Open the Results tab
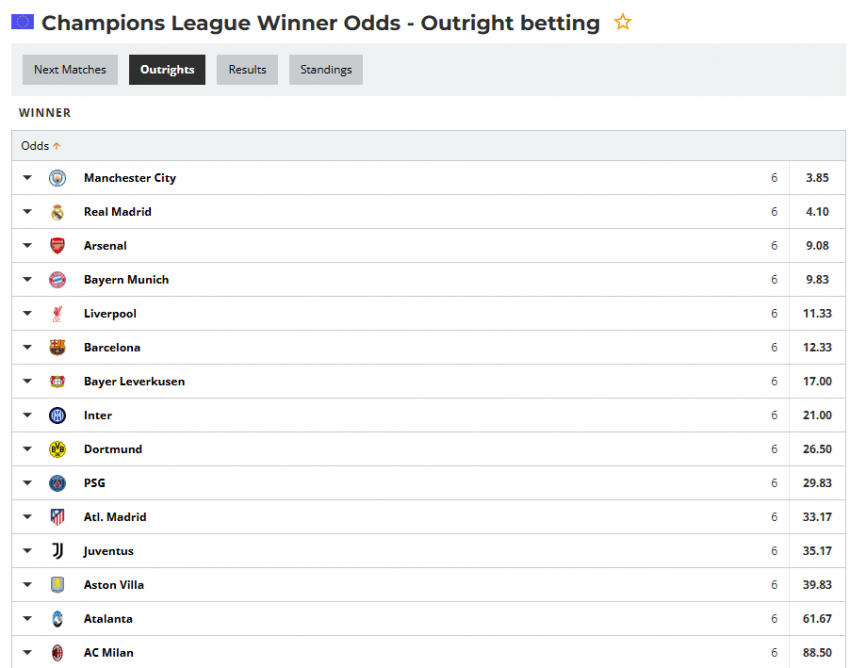 247,70
